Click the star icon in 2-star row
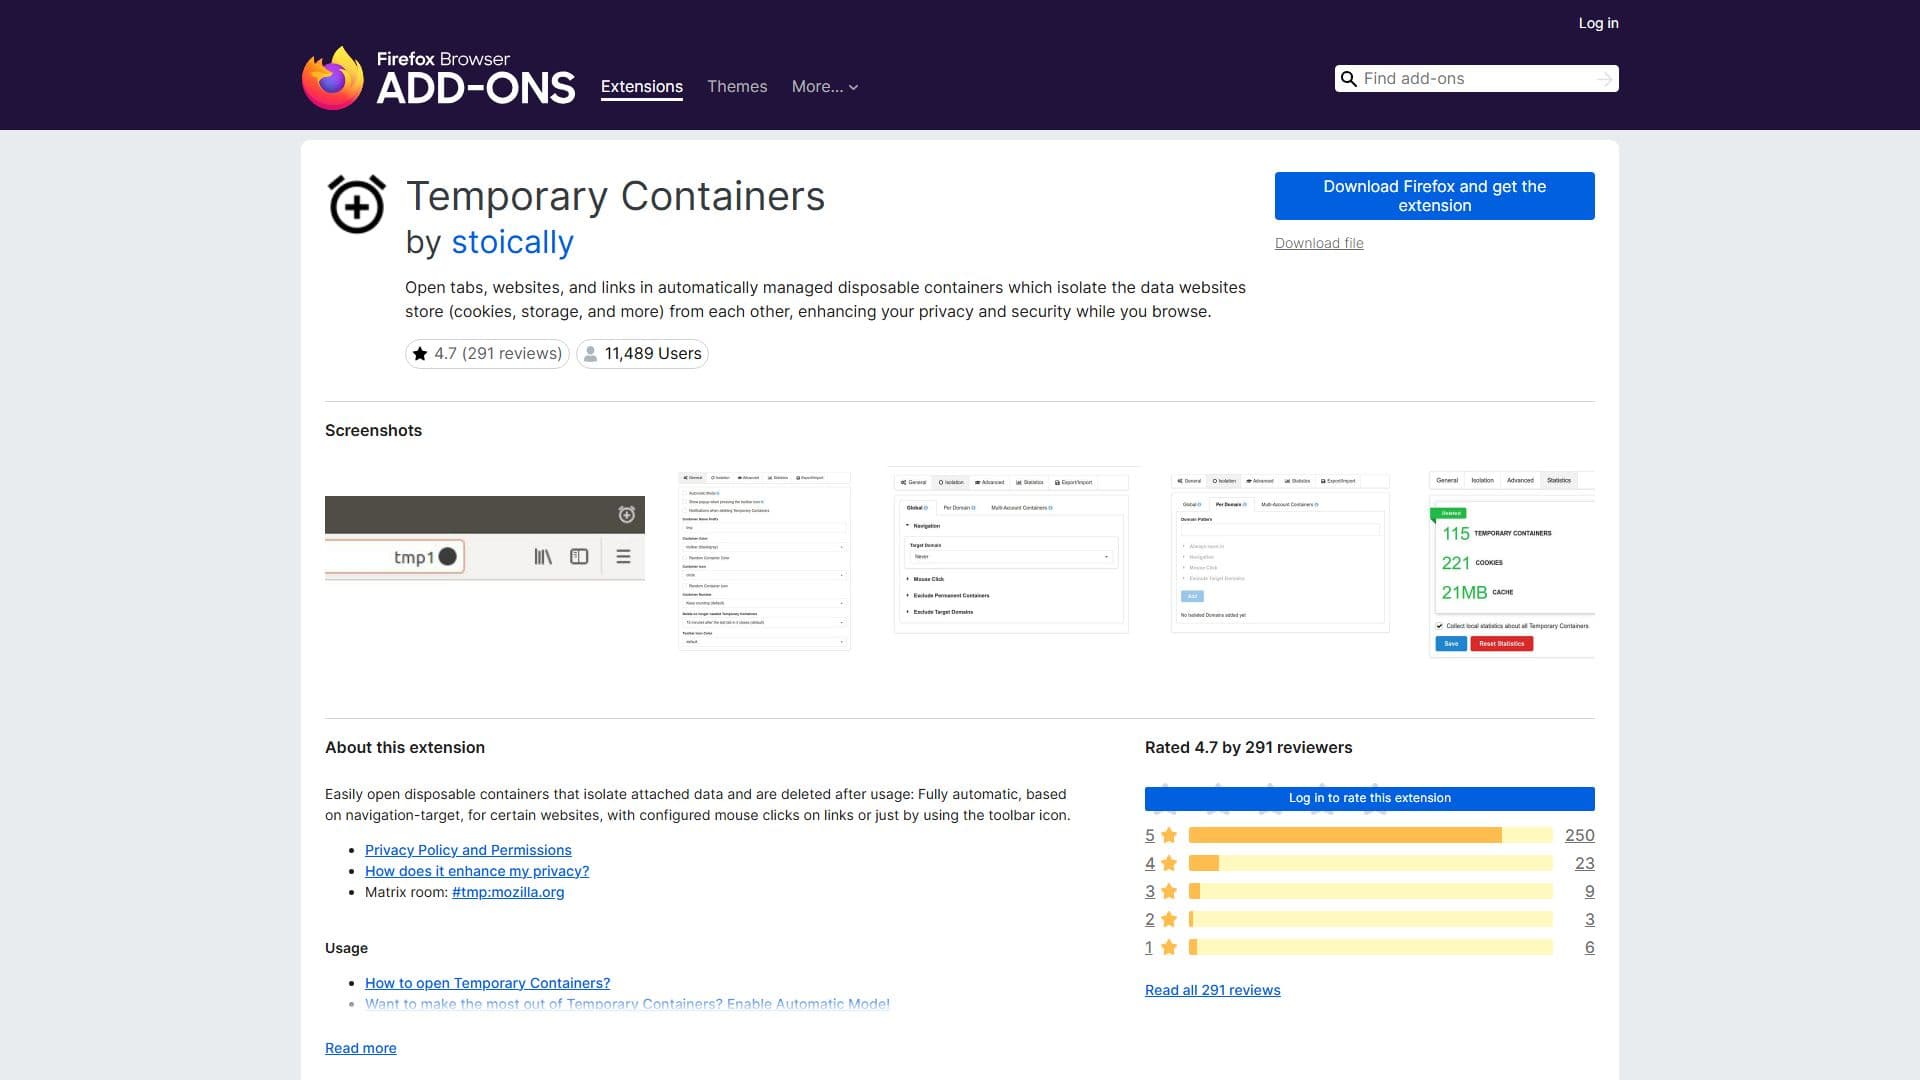 click(x=1169, y=919)
